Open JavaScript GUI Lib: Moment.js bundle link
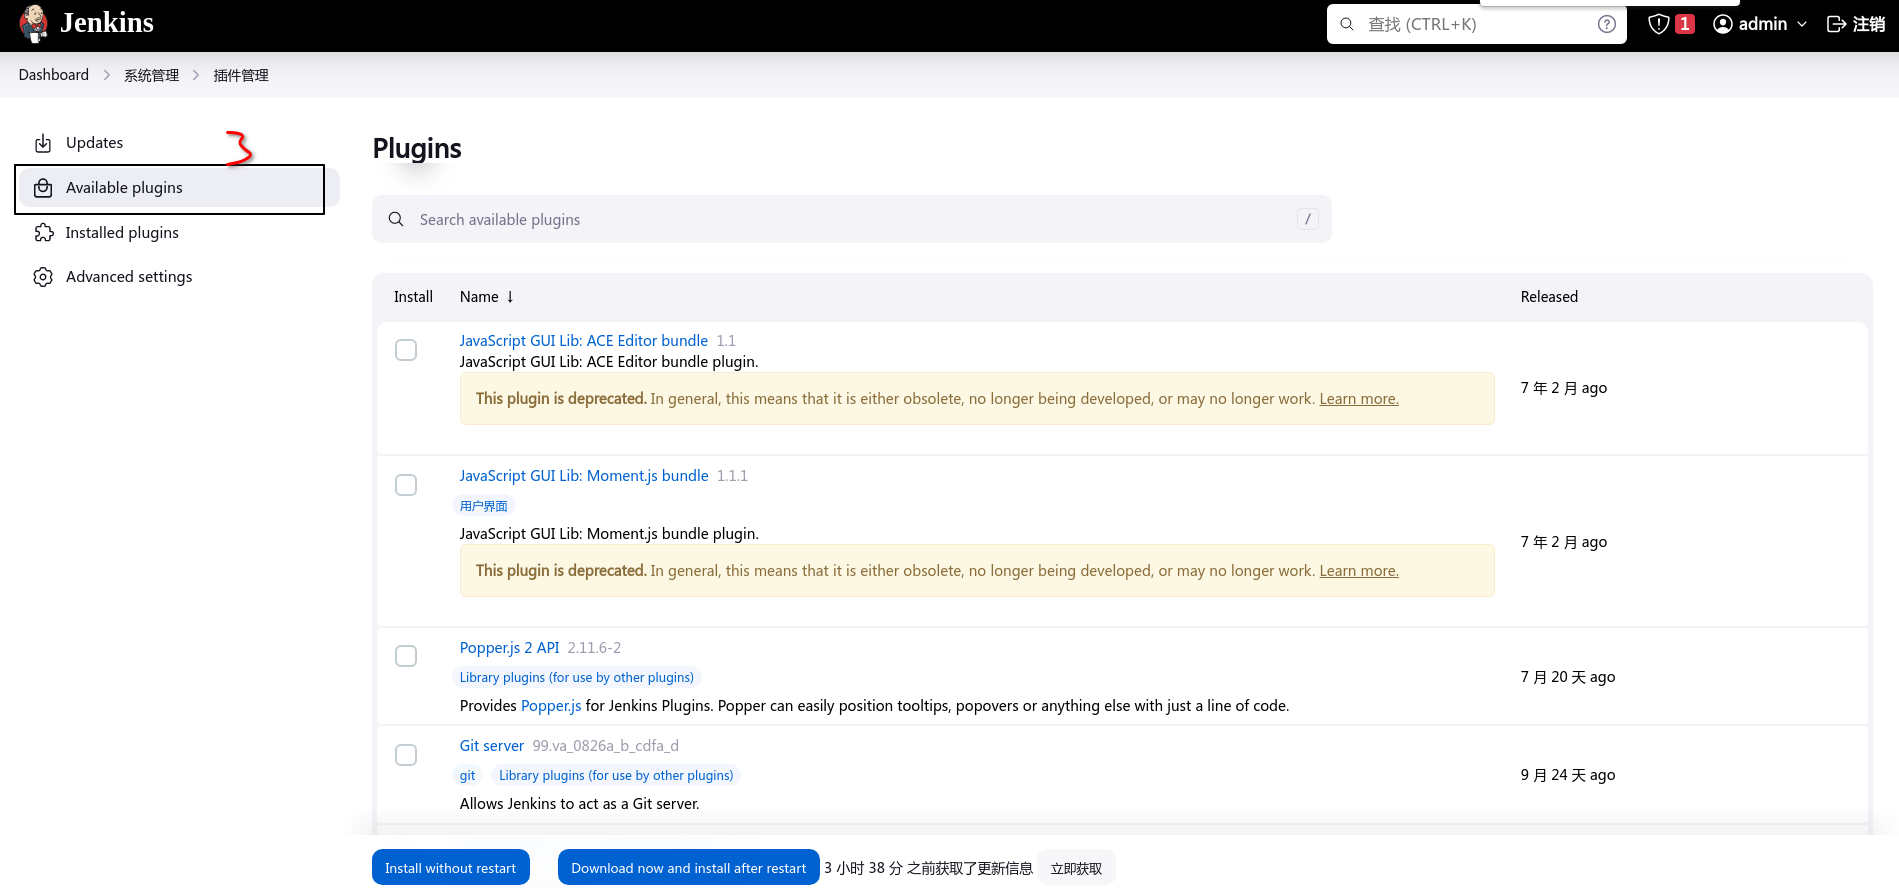Image resolution: width=1899 pixels, height=888 pixels. [x=584, y=476]
